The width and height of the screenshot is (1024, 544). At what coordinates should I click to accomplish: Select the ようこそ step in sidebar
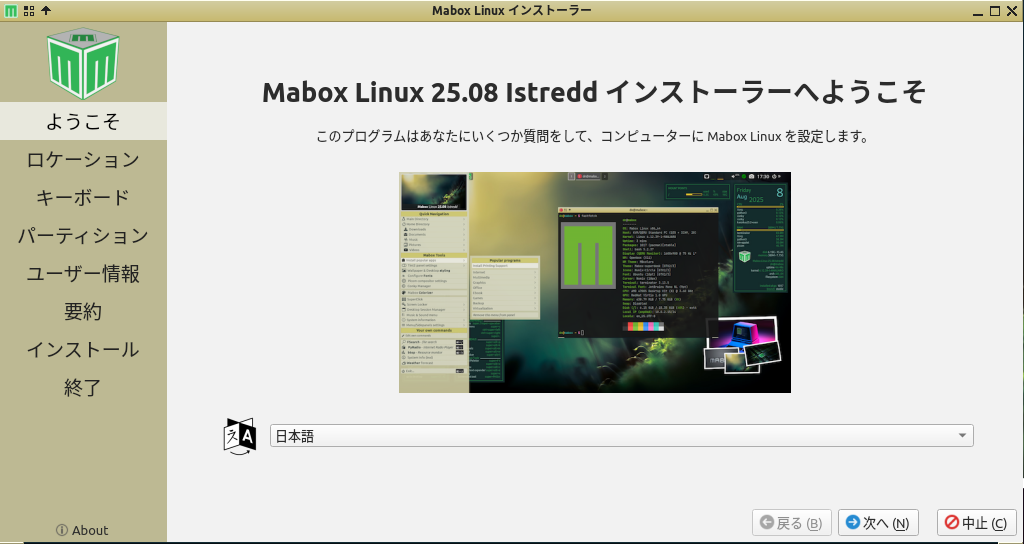[x=83, y=121]
